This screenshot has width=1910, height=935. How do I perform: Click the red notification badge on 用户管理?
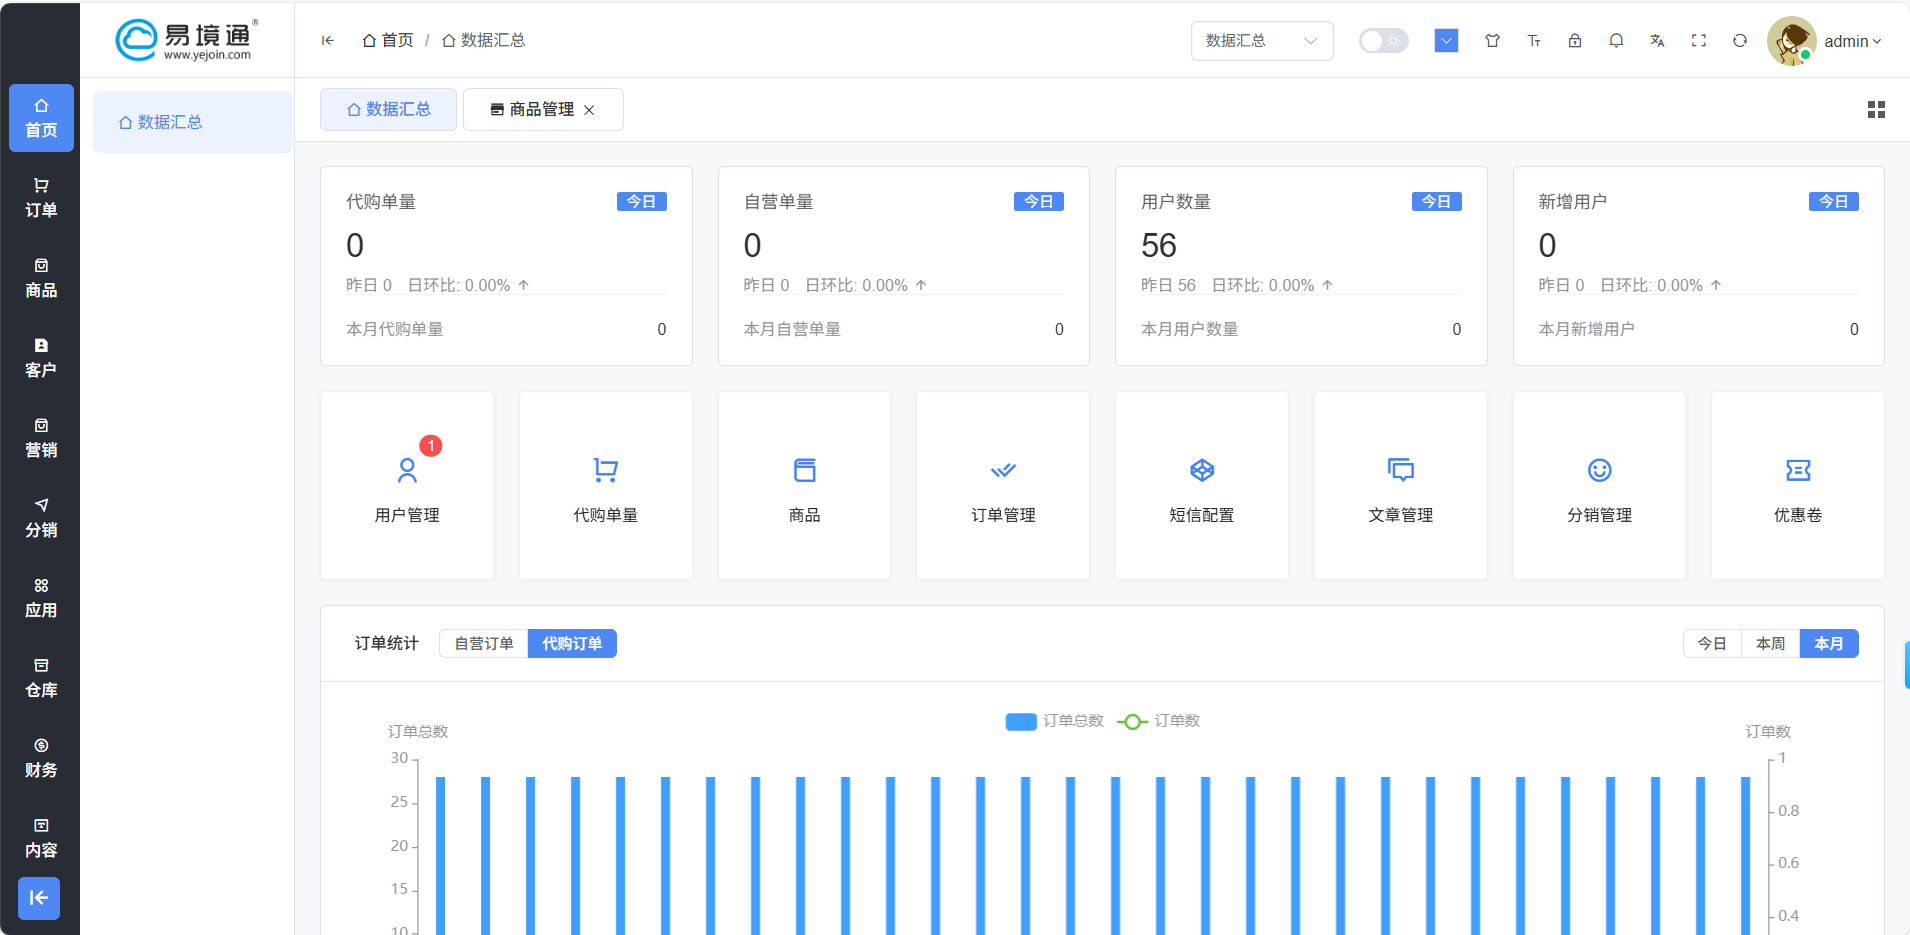(x=431, y=446)
